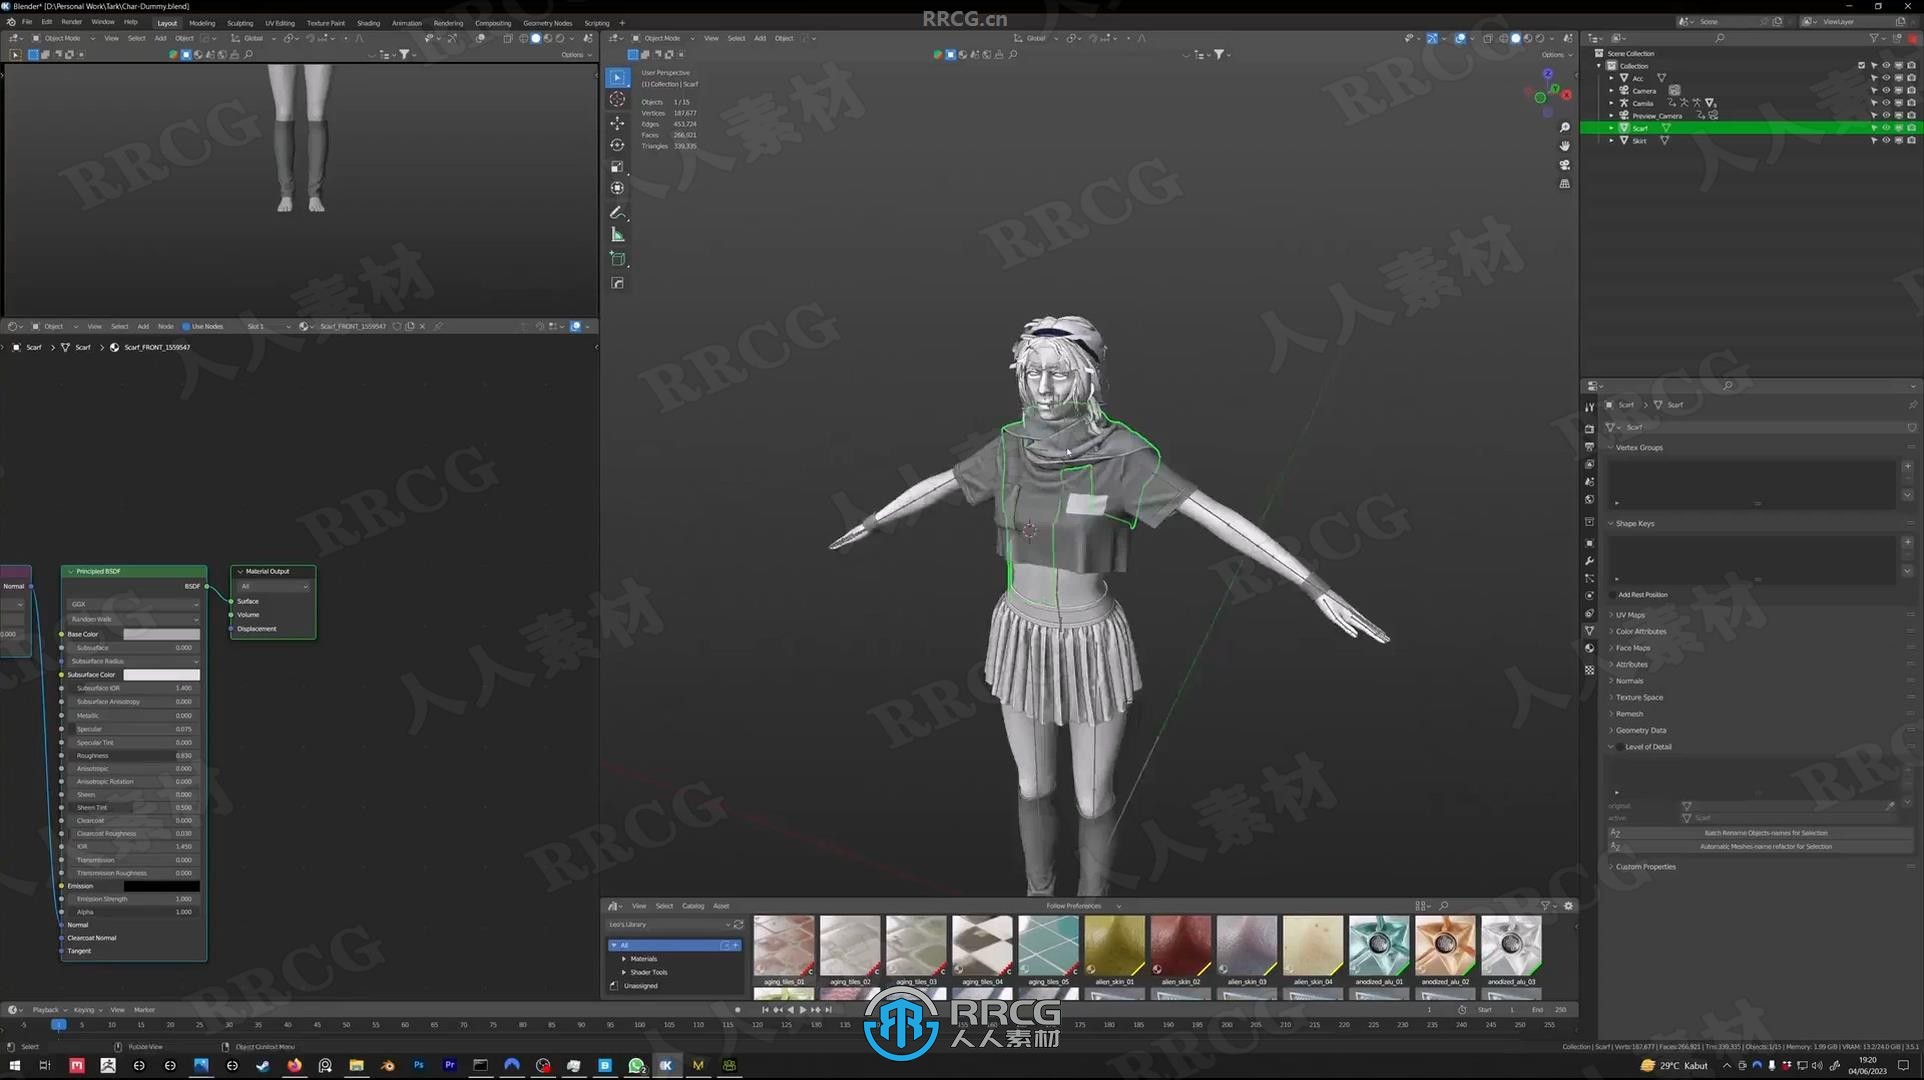
Task: Expand the Geometry Data panel
Action: pyautogui.click(x=1641, y=731)
